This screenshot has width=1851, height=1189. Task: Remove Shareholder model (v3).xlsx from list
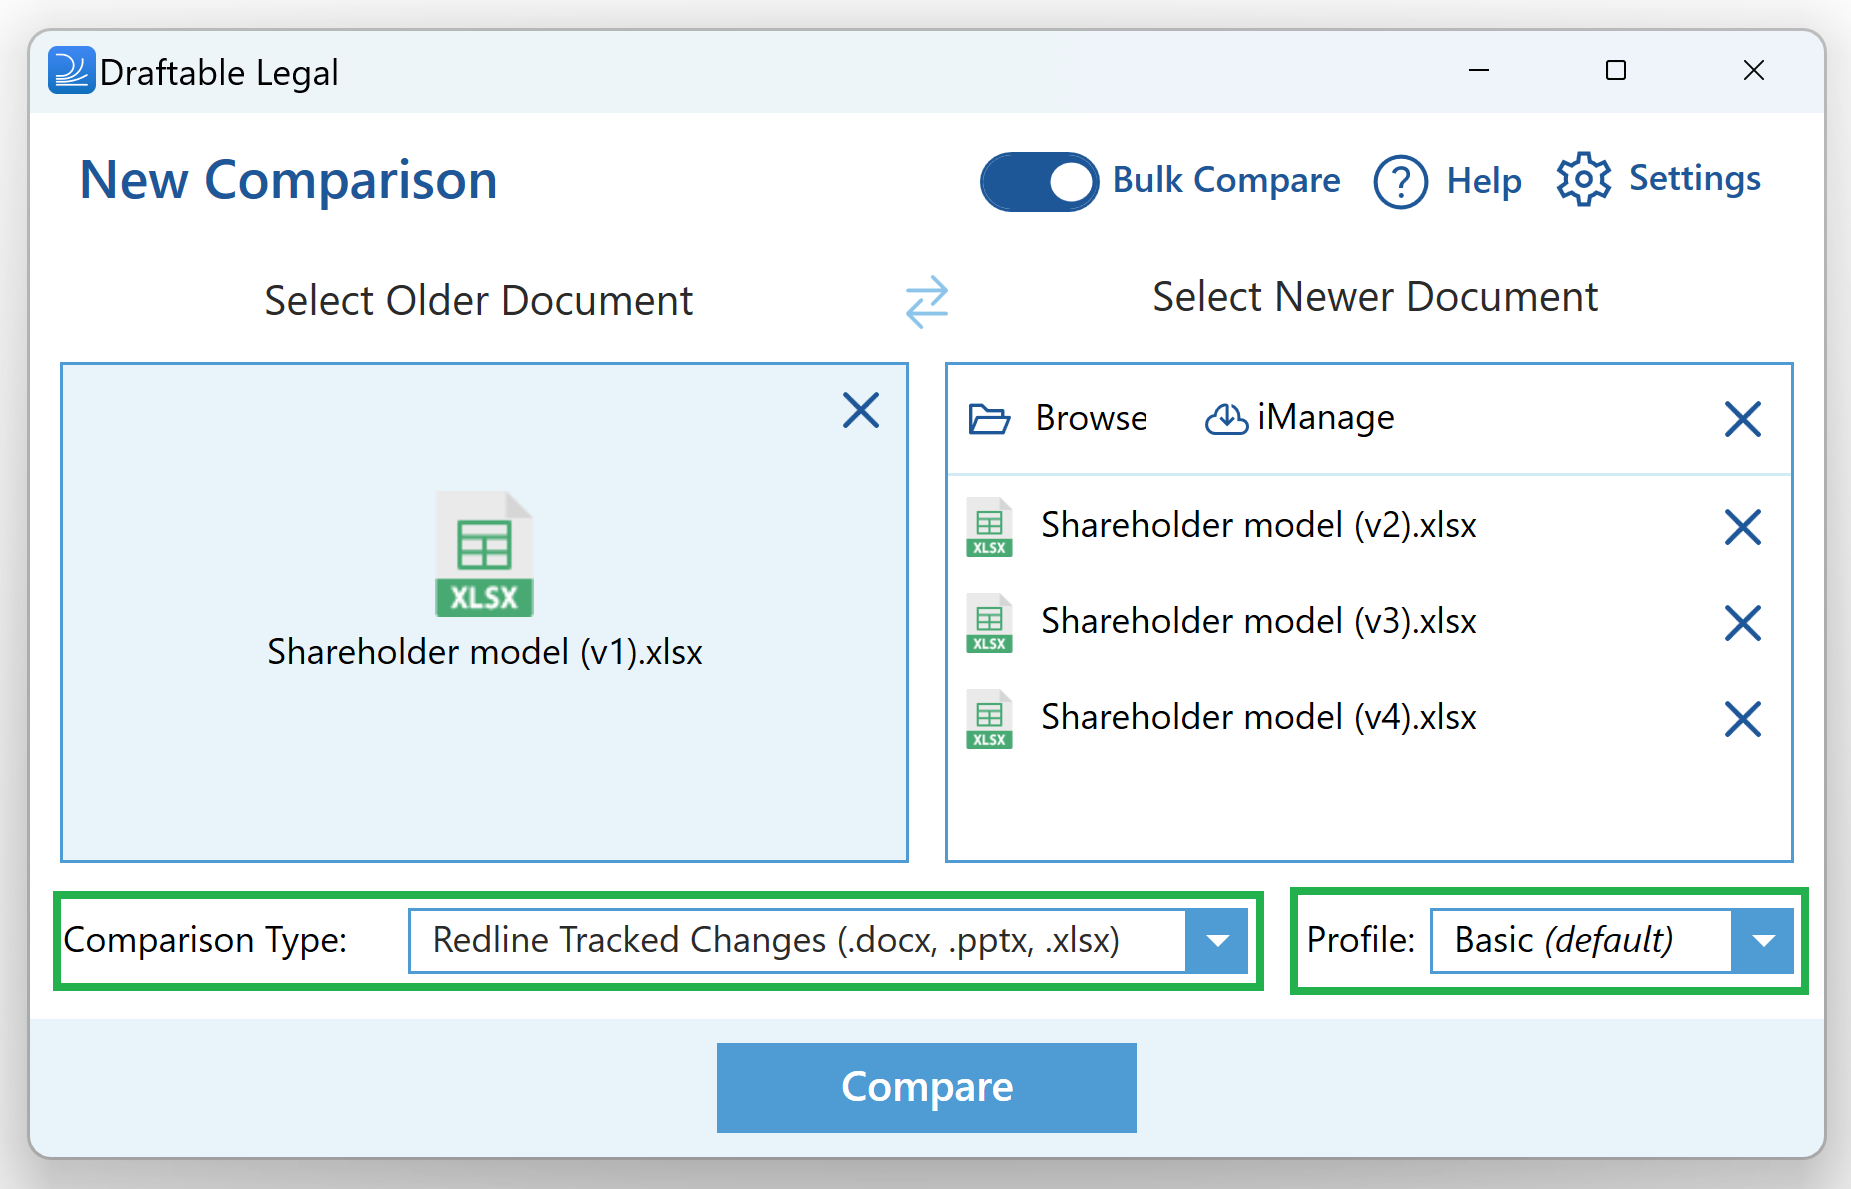pos(1743,623)
